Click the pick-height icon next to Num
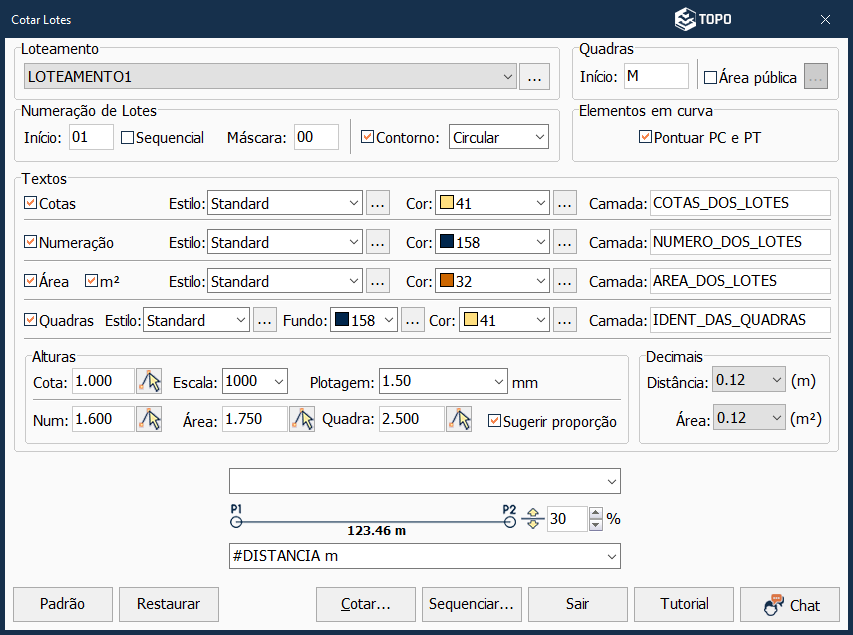 [149, 420]
